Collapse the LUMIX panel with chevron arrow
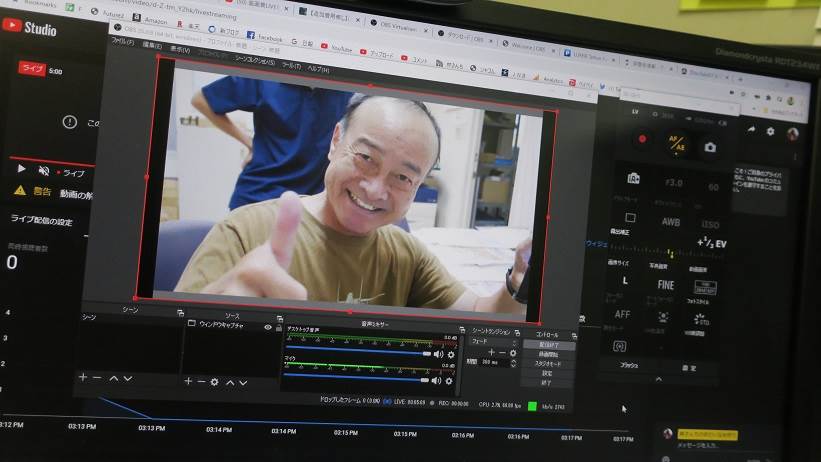821x462 pixels. point(659,379)
